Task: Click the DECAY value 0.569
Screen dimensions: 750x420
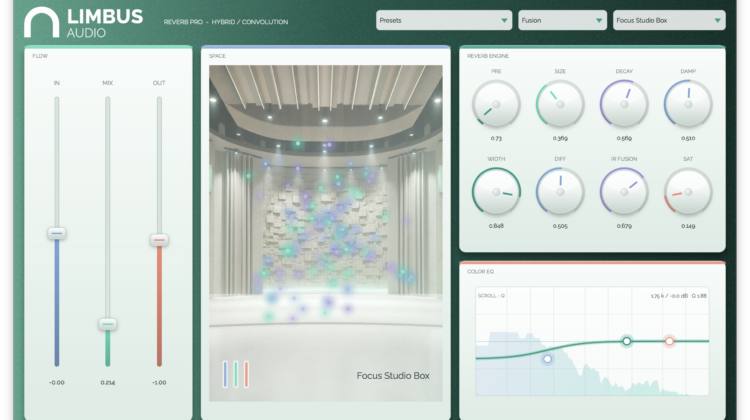Action: point(624,138)
